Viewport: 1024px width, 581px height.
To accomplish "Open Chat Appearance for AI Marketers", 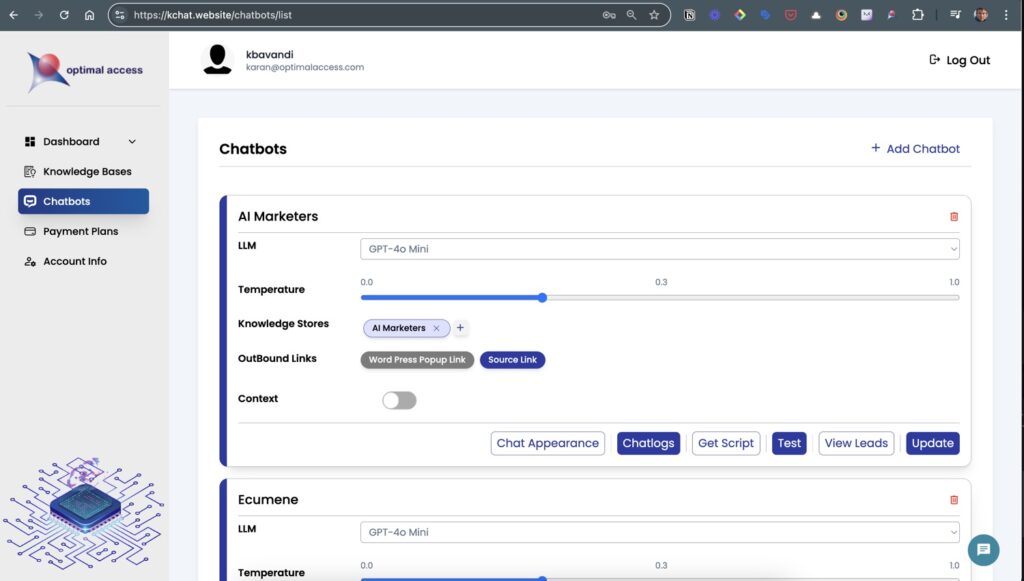I will pyautogui.click(x=547, y=443).
